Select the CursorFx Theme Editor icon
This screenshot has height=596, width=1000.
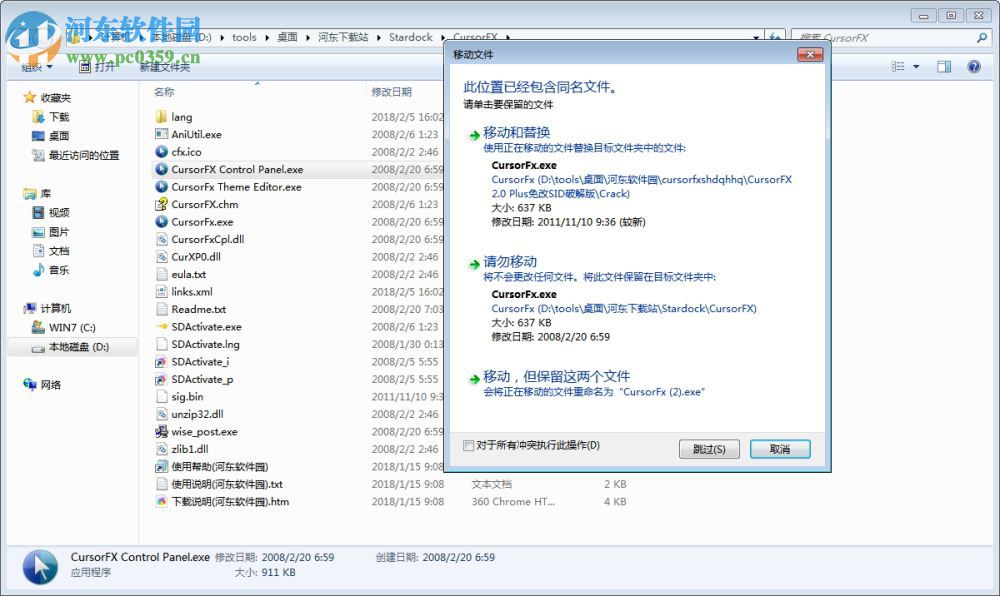tap(162, 187)
